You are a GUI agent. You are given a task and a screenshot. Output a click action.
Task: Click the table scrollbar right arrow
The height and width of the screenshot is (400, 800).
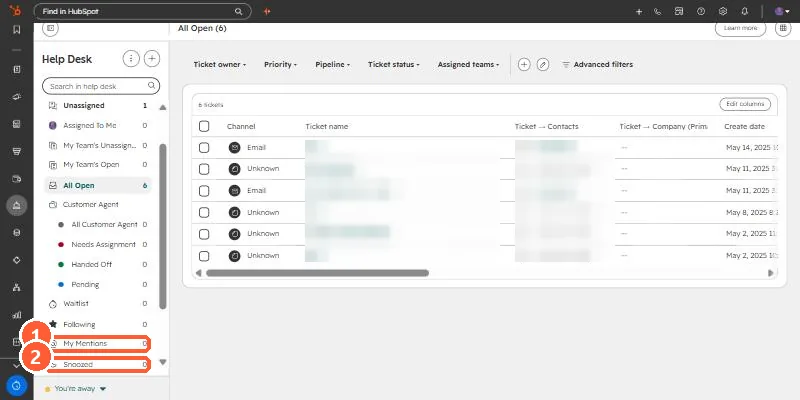pyautogui.click(x=770, y=273)
